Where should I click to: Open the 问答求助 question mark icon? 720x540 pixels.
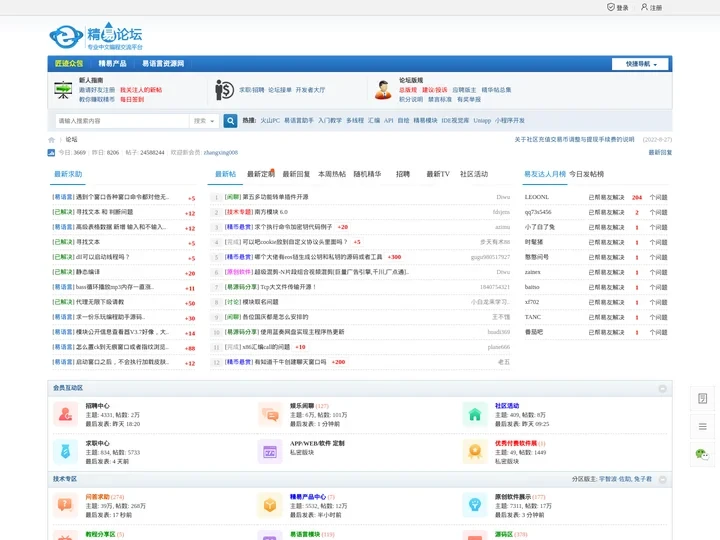[x=66, y=505]
